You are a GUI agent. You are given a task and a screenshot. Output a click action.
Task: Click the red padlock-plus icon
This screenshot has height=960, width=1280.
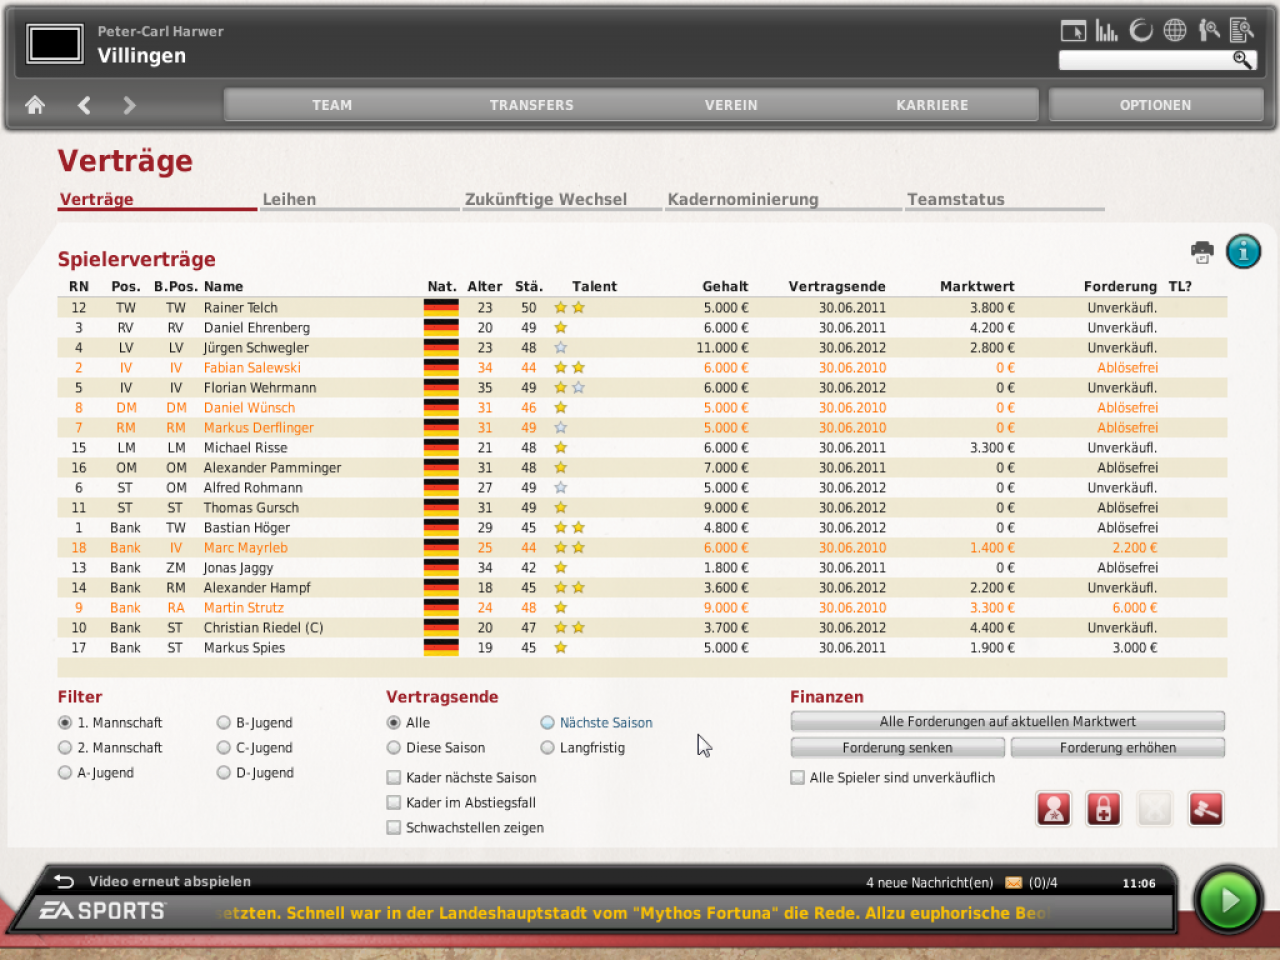point(1104,809)
